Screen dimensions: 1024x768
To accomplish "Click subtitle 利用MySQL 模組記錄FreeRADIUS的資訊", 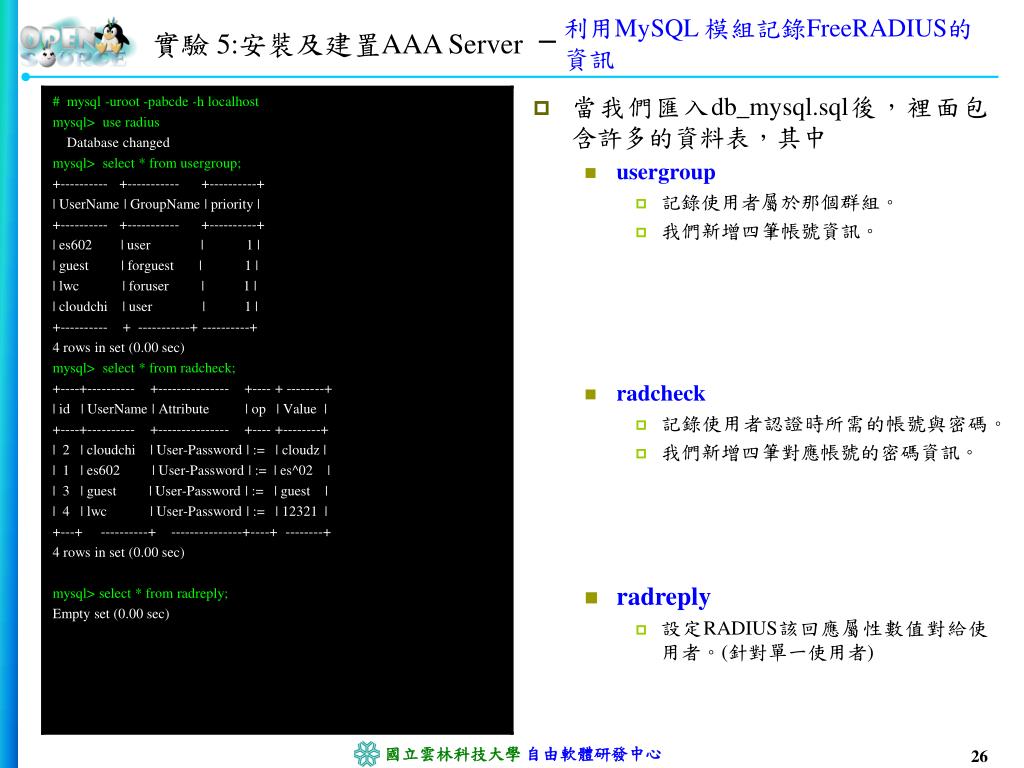I will [767, 44].
